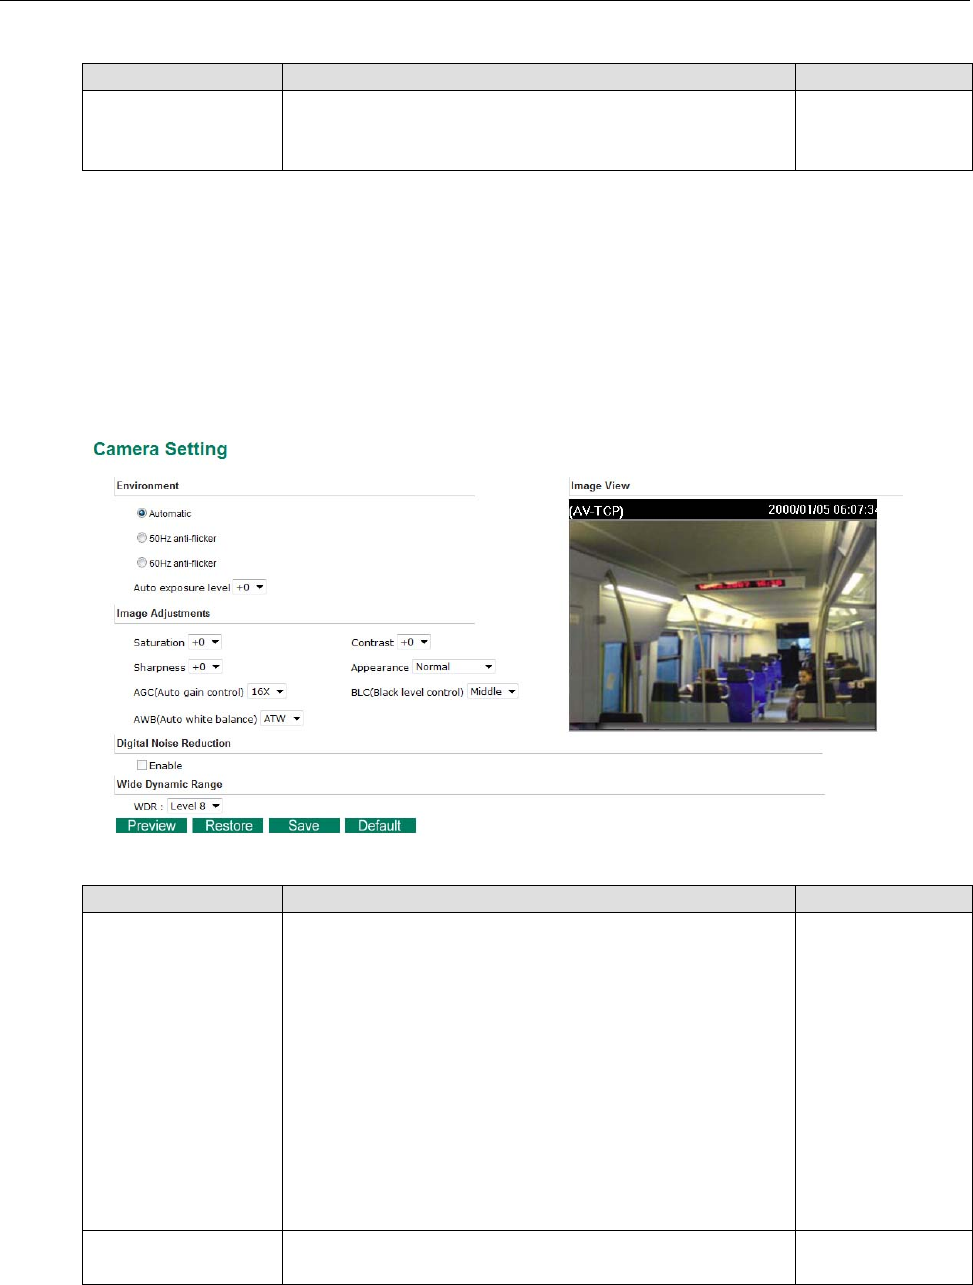Select the 60Hz anti-flicker option
973x1285 pixels.
point(142,564)
